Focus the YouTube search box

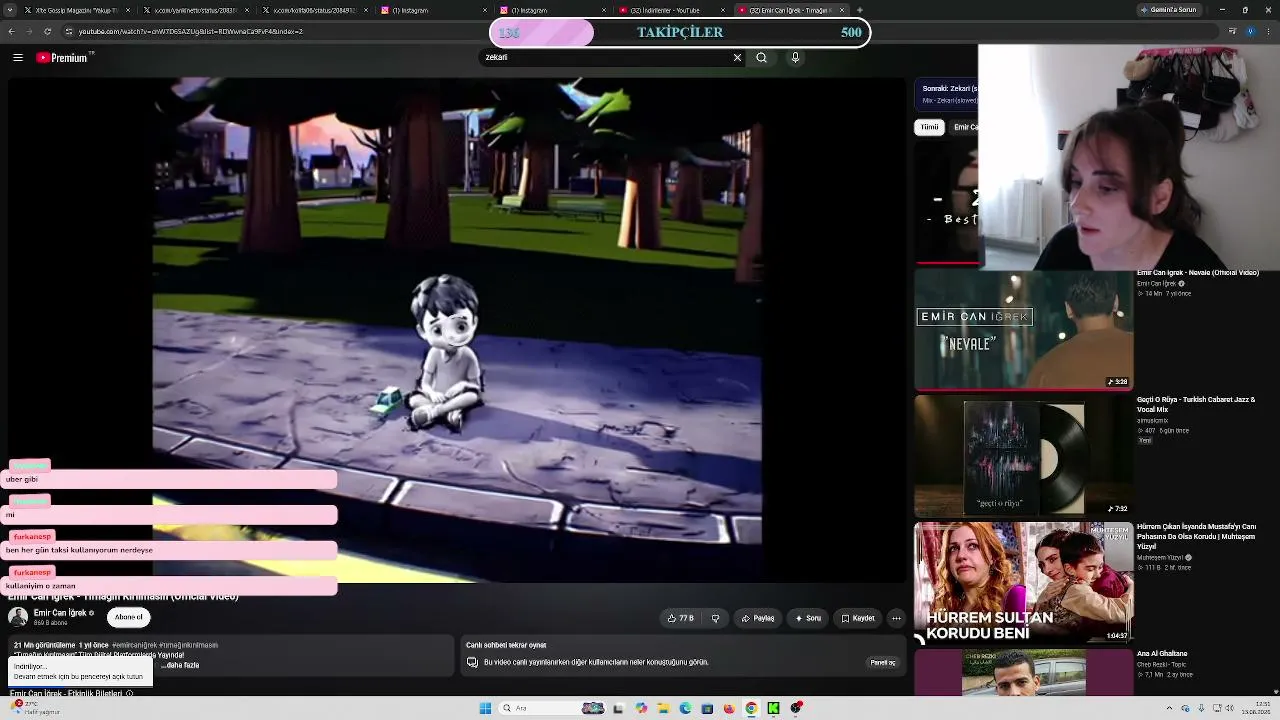(x=606, y=58)
